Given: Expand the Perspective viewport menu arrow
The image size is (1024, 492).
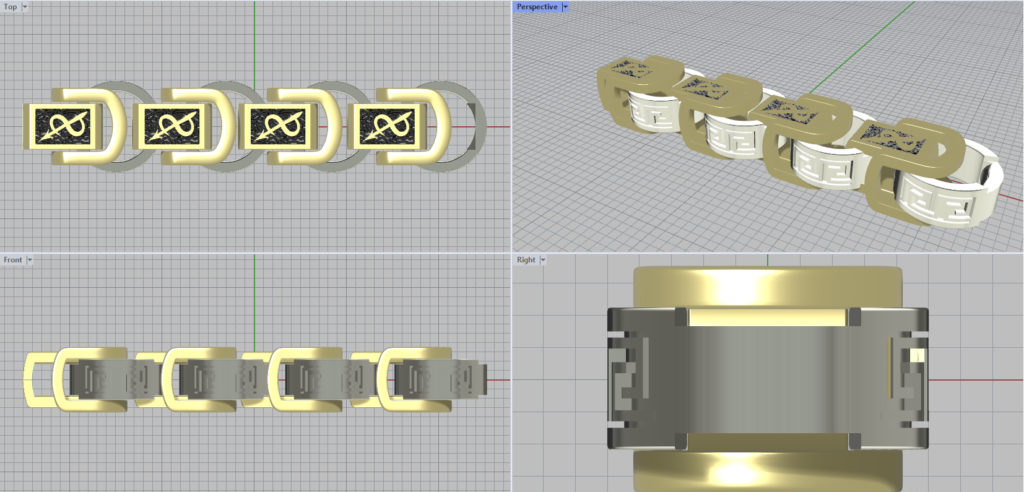Looking at the screenshot, I should [x=565, y=6].
